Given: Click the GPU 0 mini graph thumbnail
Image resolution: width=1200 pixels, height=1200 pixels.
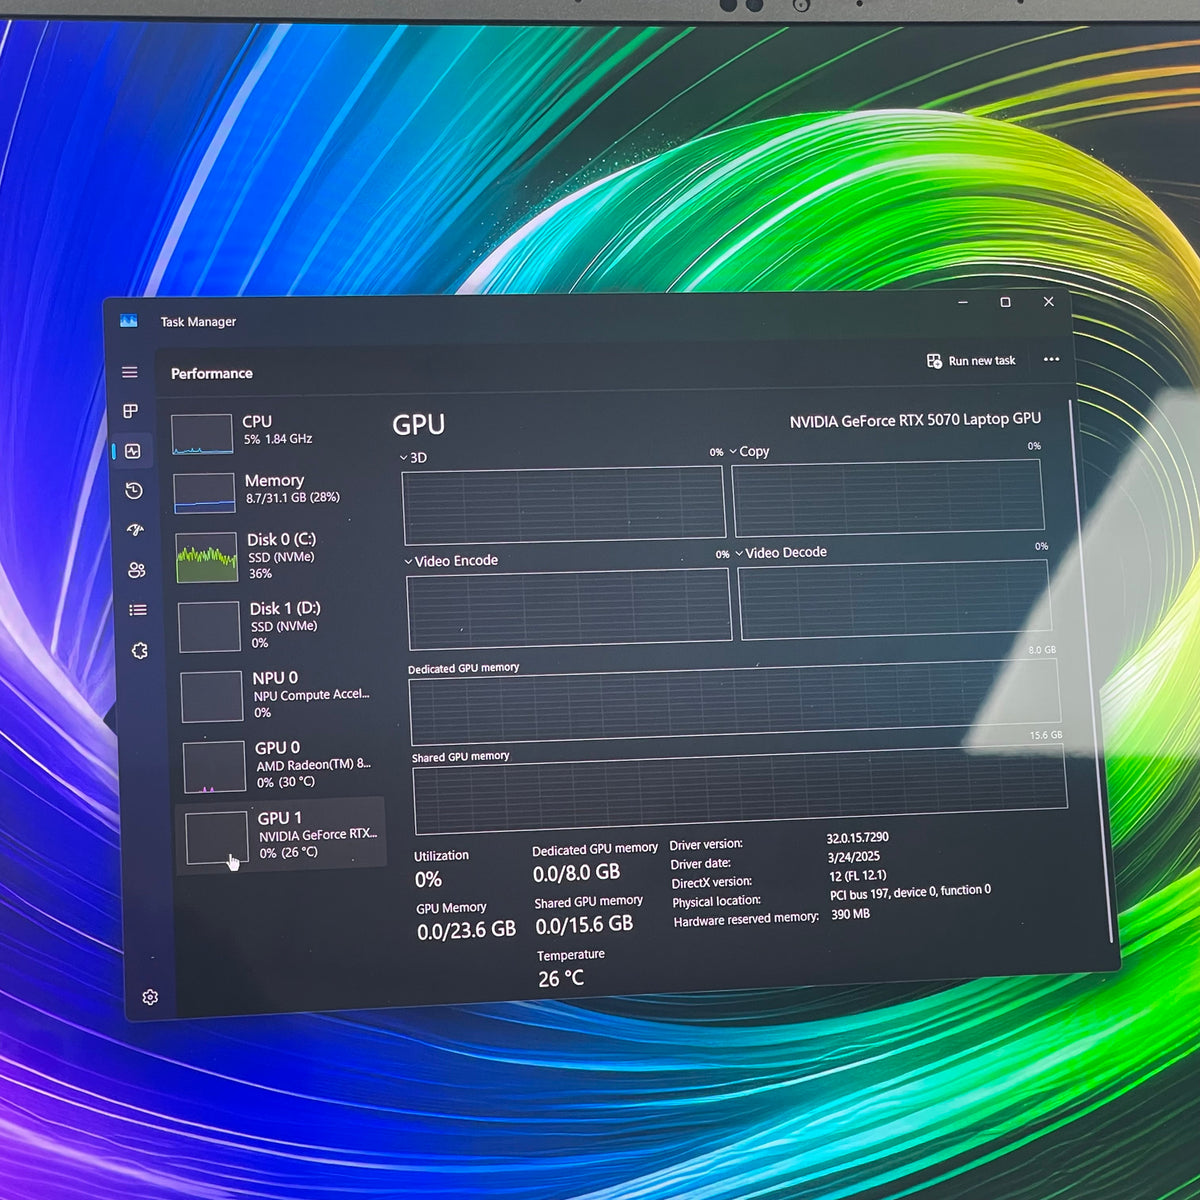Looking at the screenshot, I should (214, 766).
